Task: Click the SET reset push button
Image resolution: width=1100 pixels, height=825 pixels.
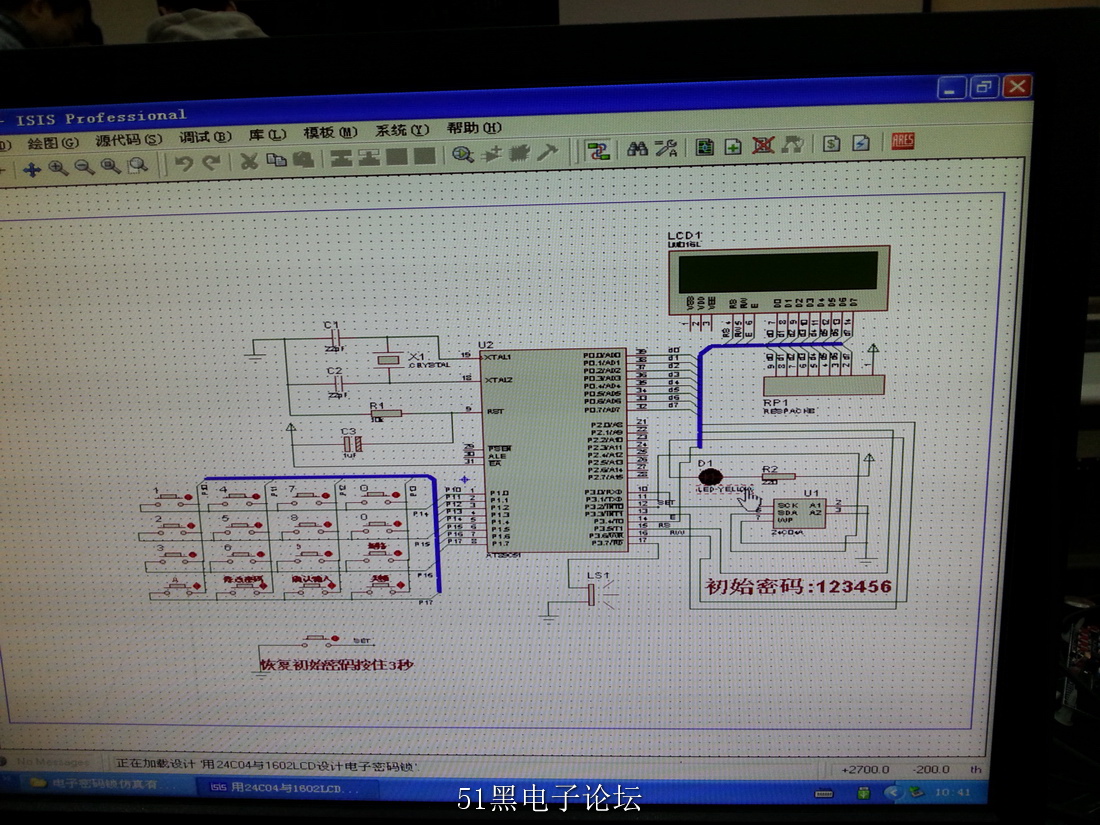Action: (x=320, y=639)
